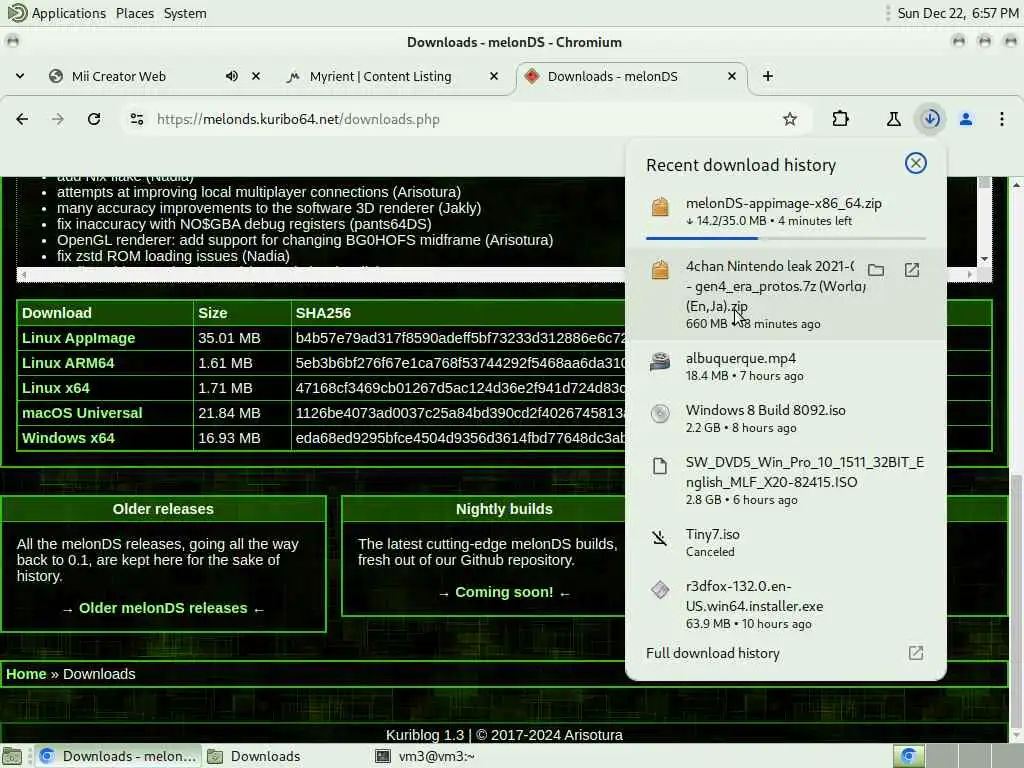Download the Linux x64 build
The height and width of the screenshot is (768, 1024).
[x=56, y=388]
